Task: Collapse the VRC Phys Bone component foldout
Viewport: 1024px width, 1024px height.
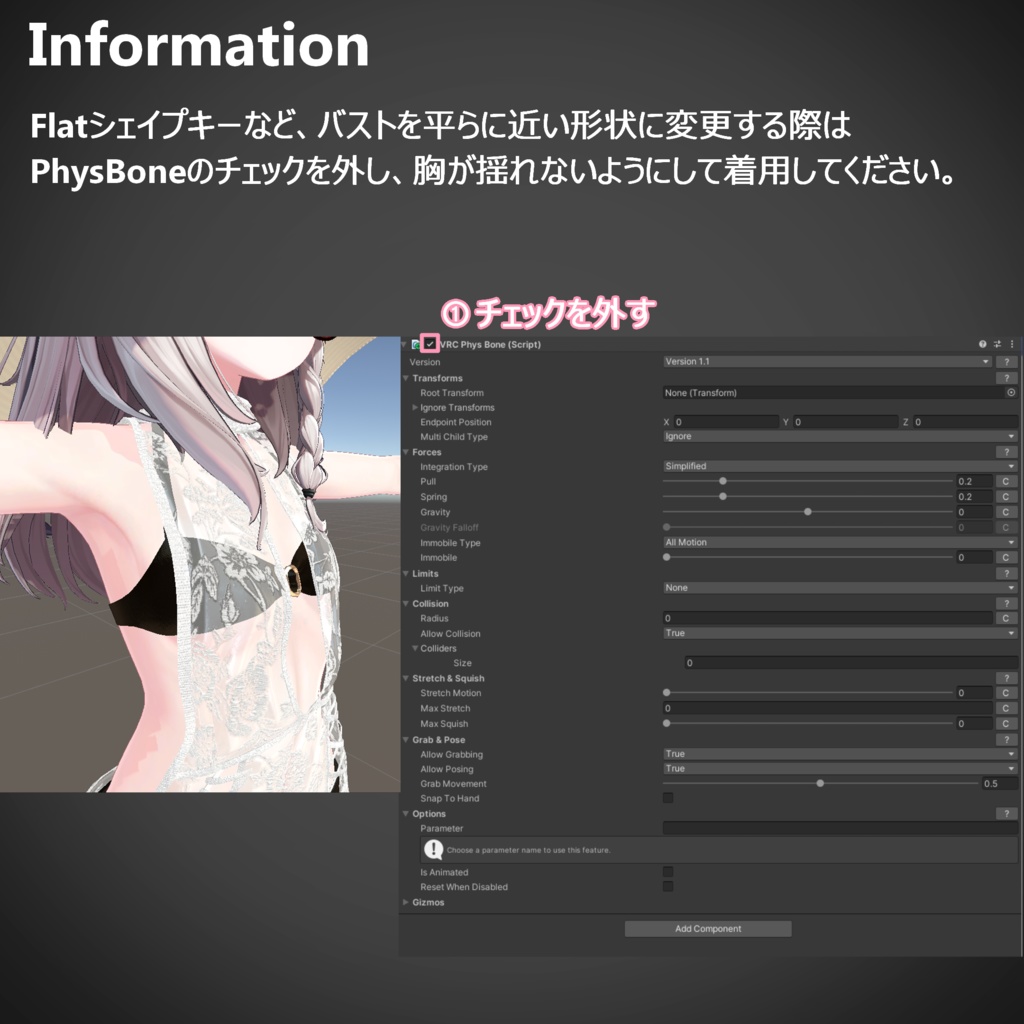Action: point(404,344)
